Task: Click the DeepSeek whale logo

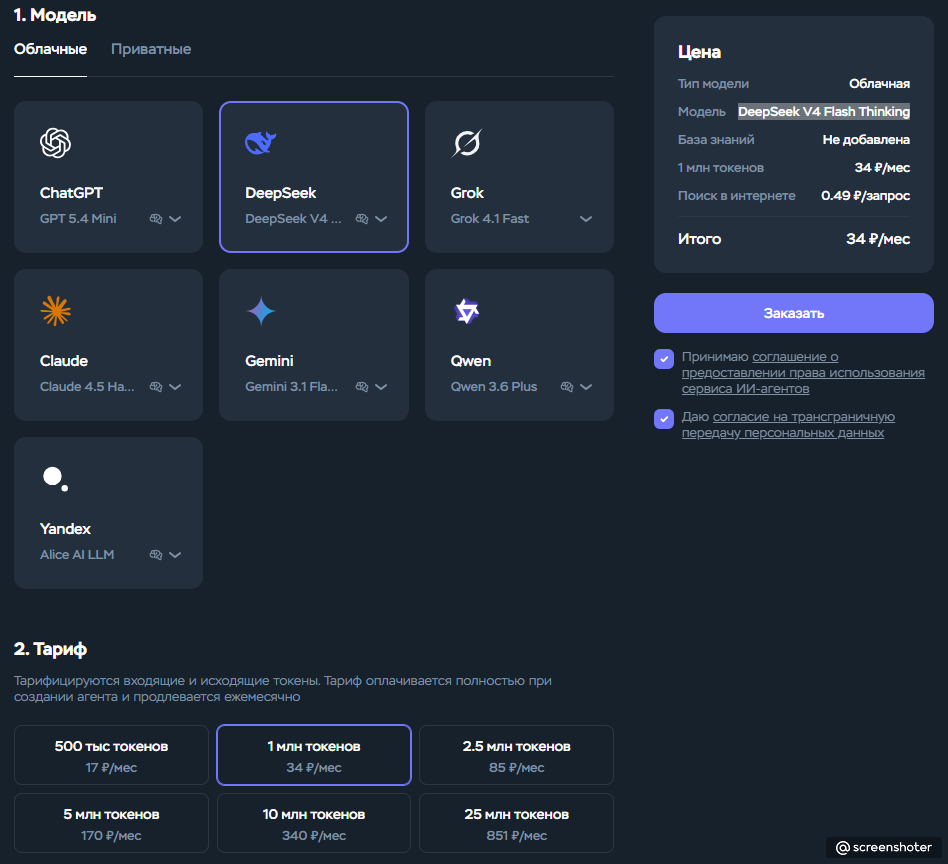Action: [x=261, y=143]
